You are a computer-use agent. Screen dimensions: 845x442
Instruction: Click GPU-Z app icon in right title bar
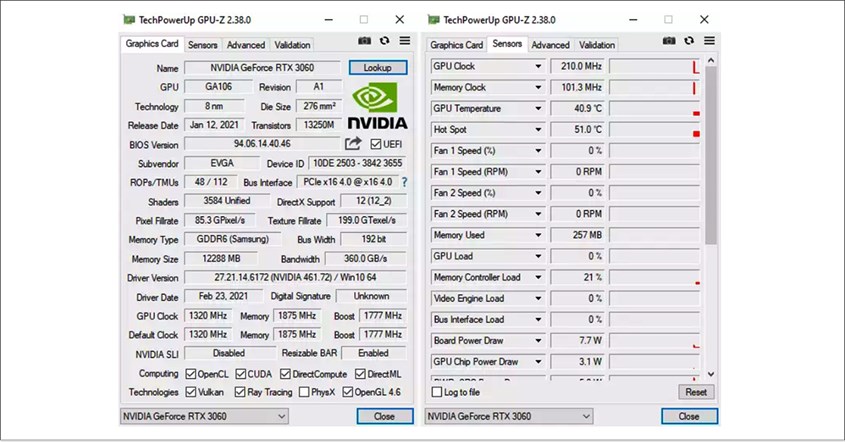point(433,20)
